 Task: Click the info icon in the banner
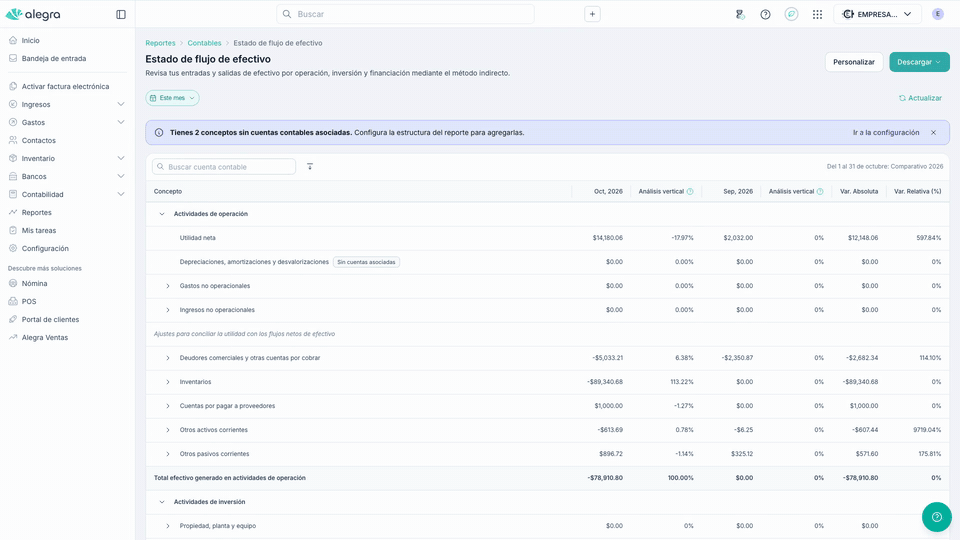coord(159,132)
